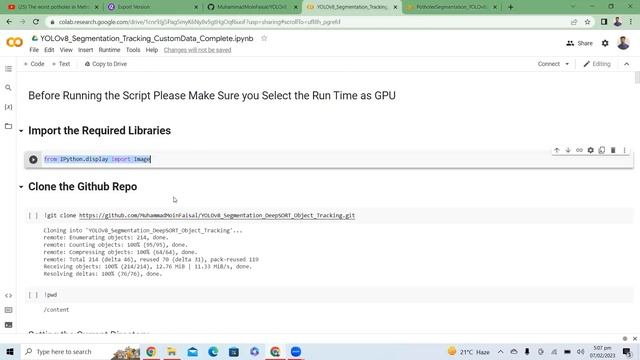640x360 pixels.
Task: Click Copy to Drive
Action: coord(106,64)
